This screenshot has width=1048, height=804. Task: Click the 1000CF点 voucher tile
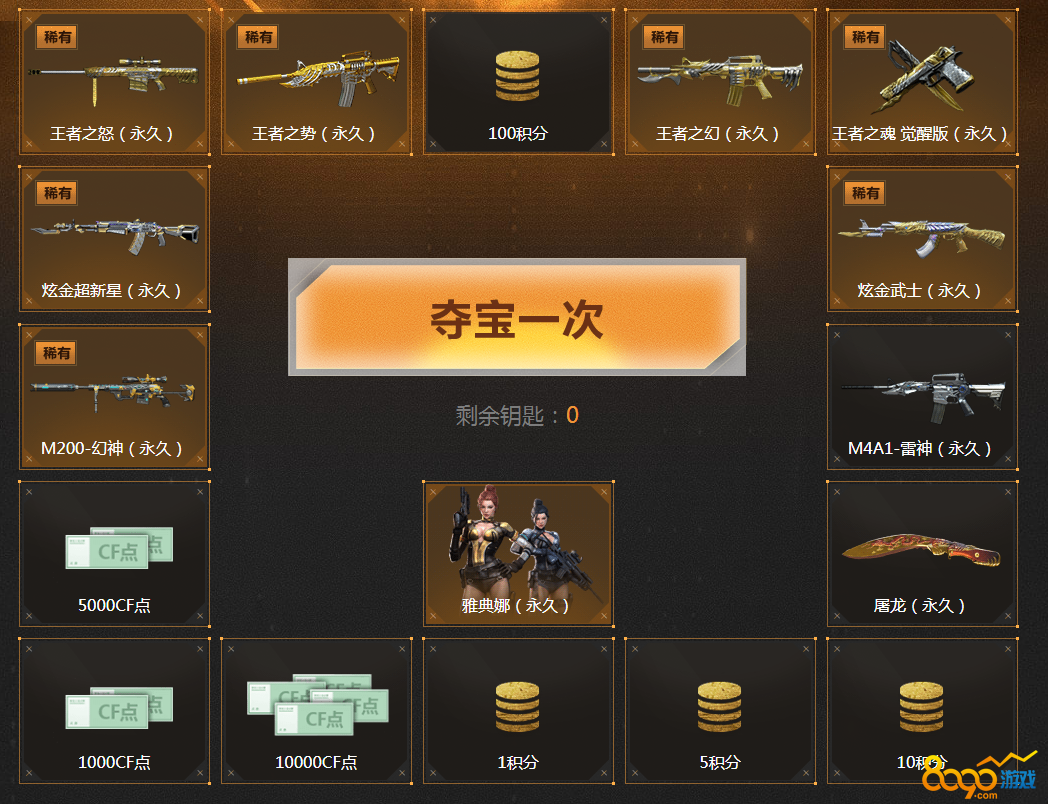tap(114, 711)
